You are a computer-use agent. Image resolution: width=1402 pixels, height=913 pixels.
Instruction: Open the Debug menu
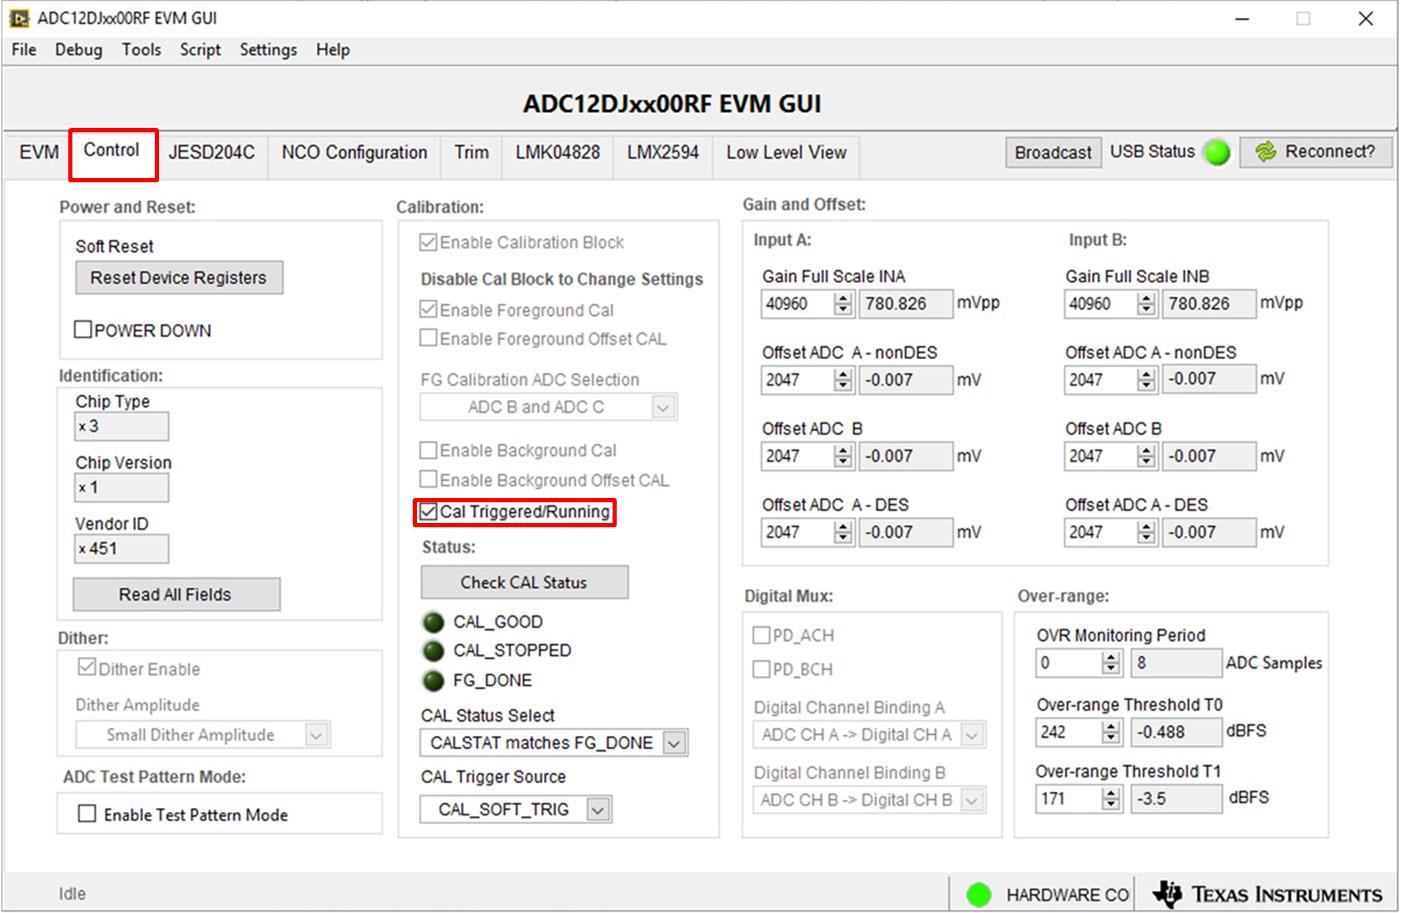[x=78, y=50]
